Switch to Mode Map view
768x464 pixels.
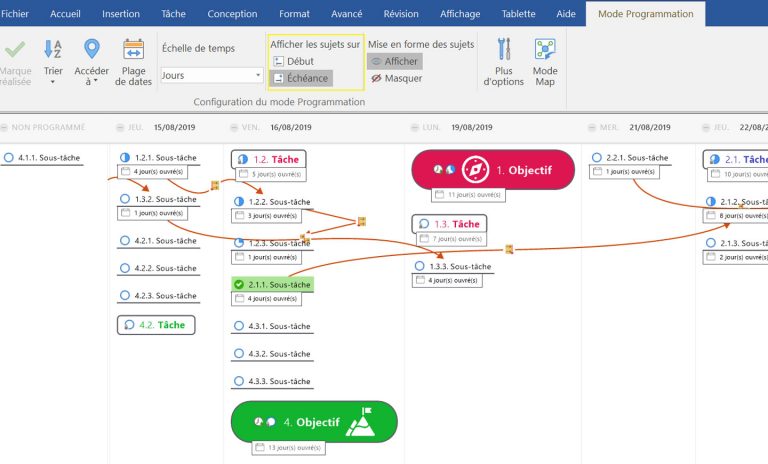pos(544,51)
